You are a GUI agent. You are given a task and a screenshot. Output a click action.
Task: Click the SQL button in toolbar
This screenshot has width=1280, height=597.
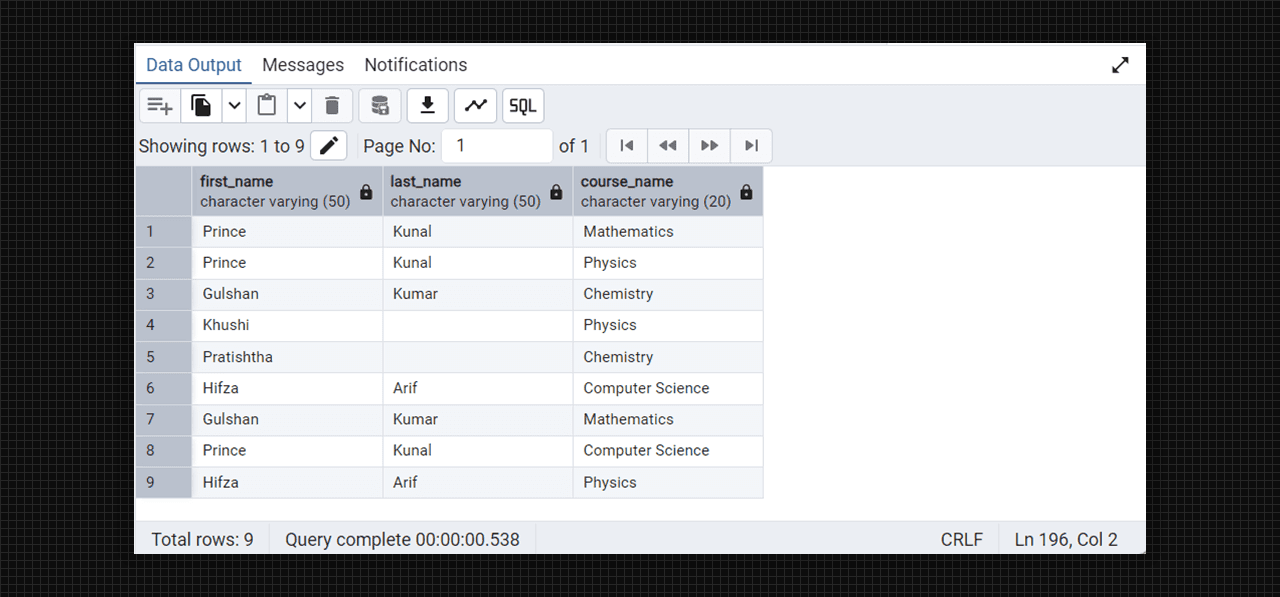click(x=523, y=105)
